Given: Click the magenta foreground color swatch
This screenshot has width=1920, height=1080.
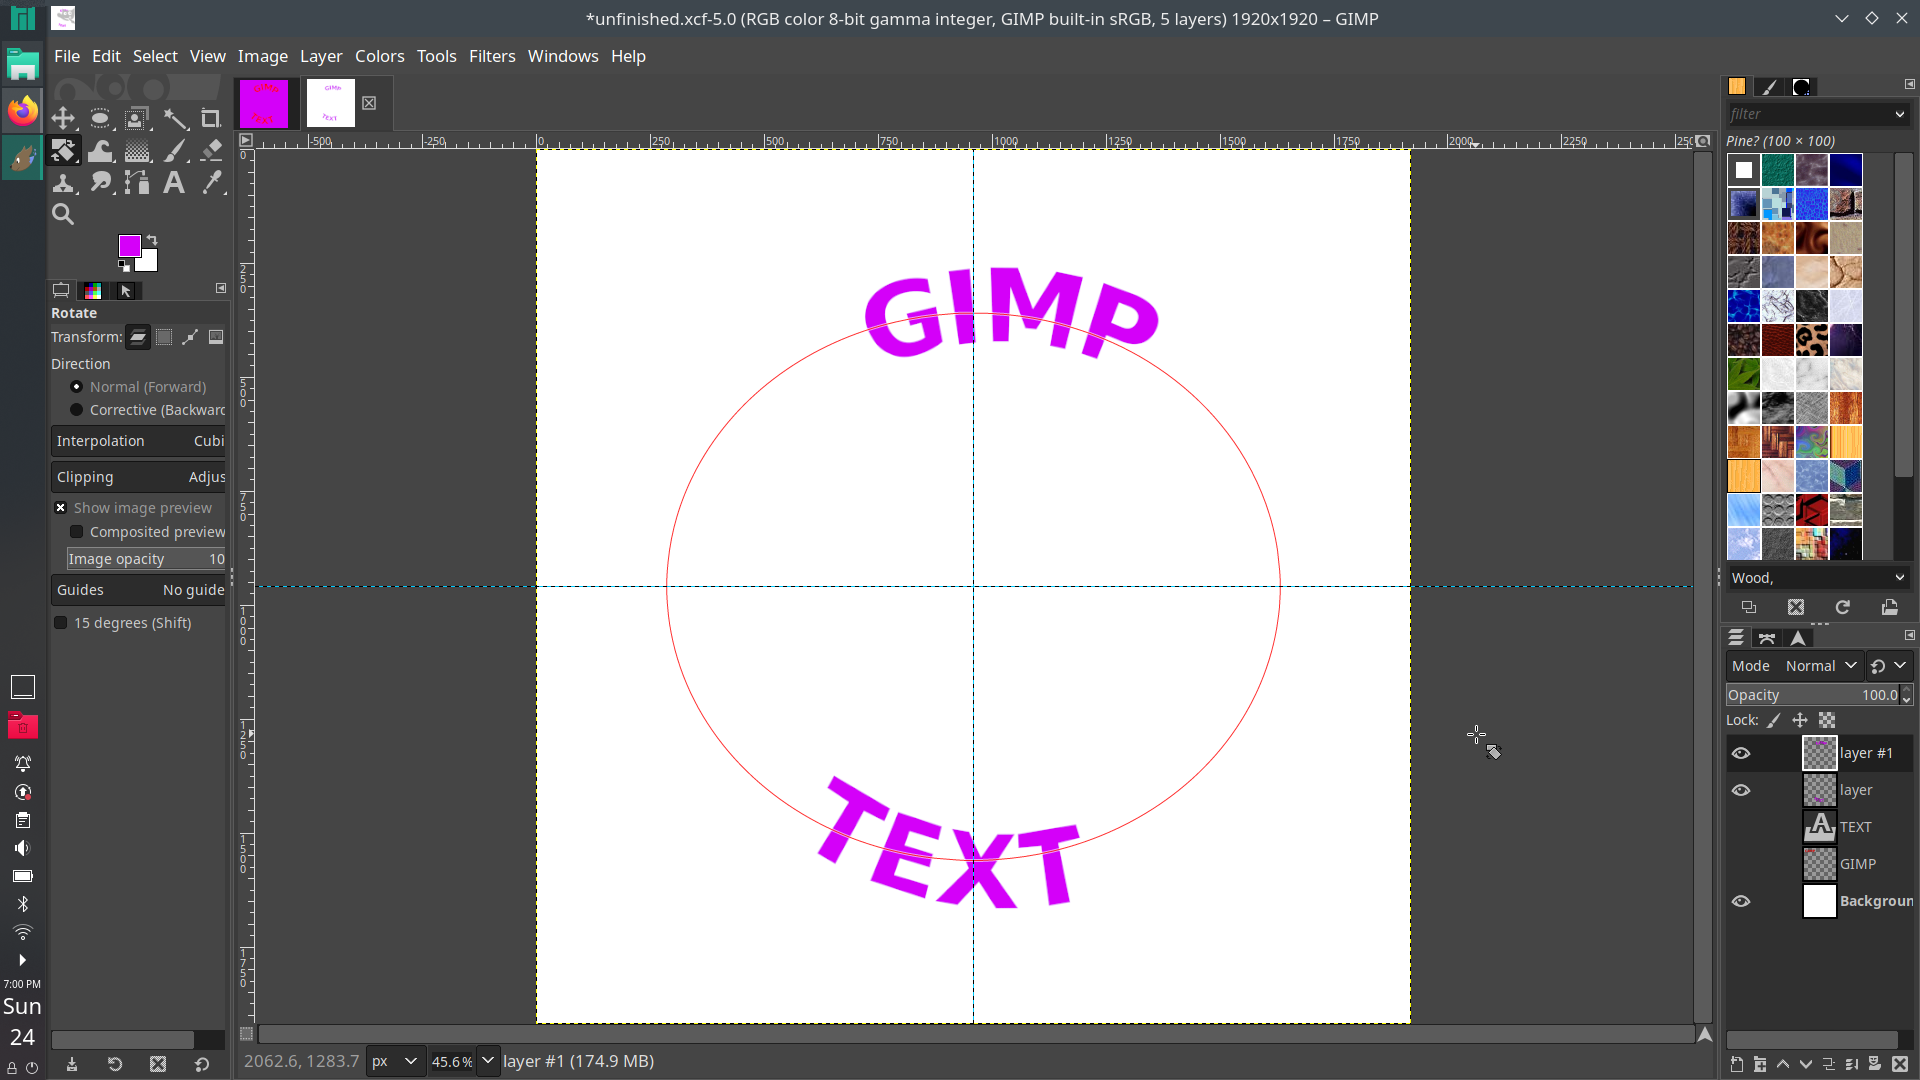Looking at the screenshot, I should 129,245.
